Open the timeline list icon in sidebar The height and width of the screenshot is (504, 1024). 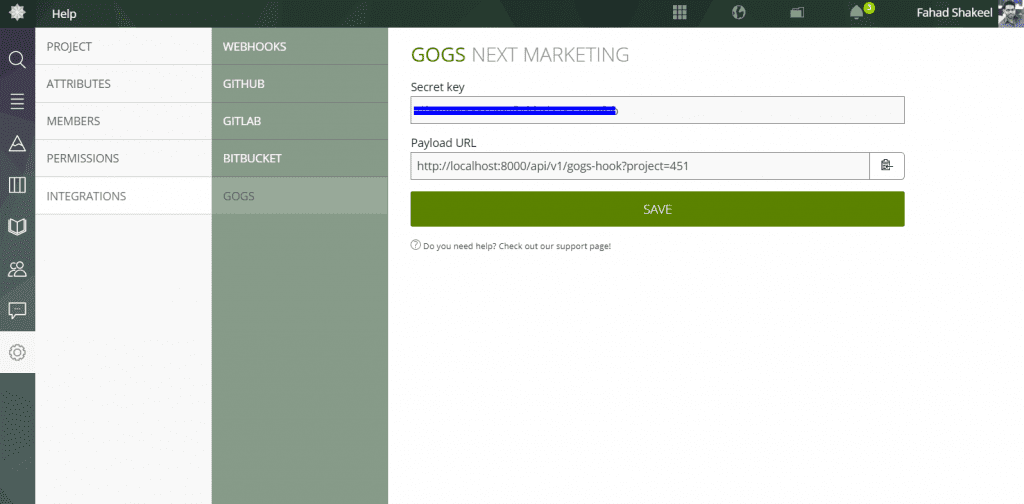point(17,101)
